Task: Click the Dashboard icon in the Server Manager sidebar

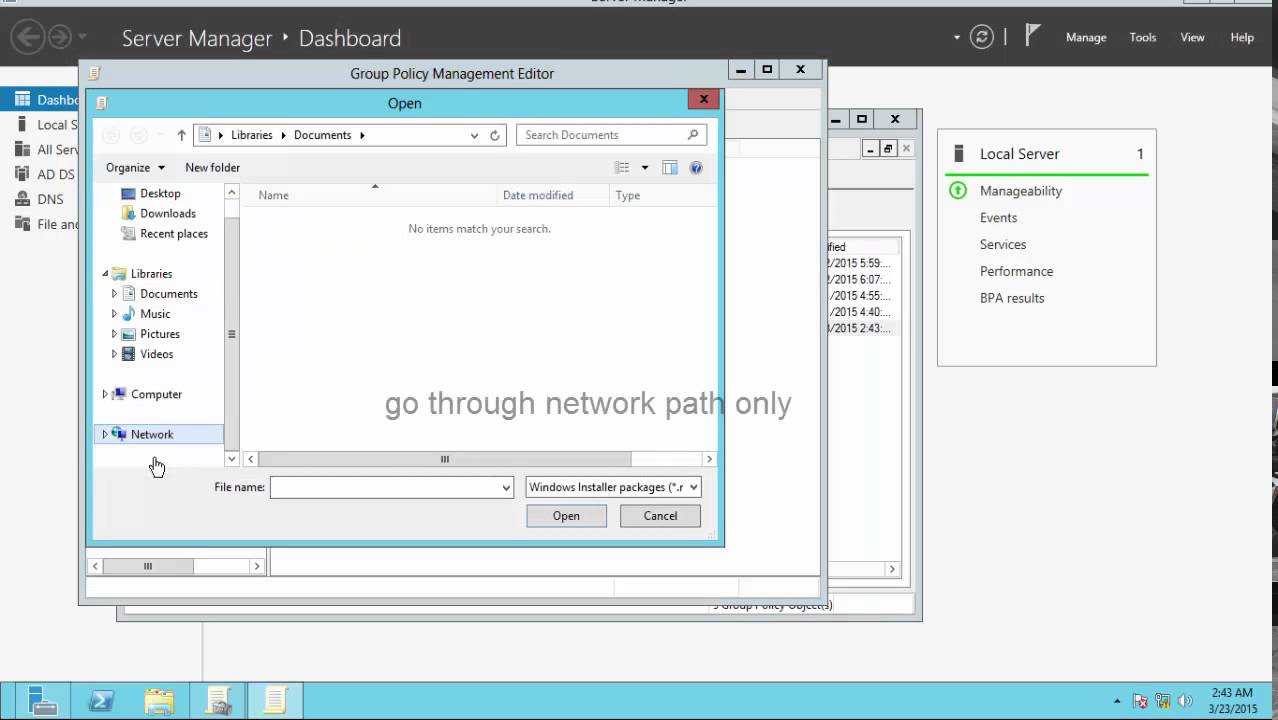Action: 21,99
